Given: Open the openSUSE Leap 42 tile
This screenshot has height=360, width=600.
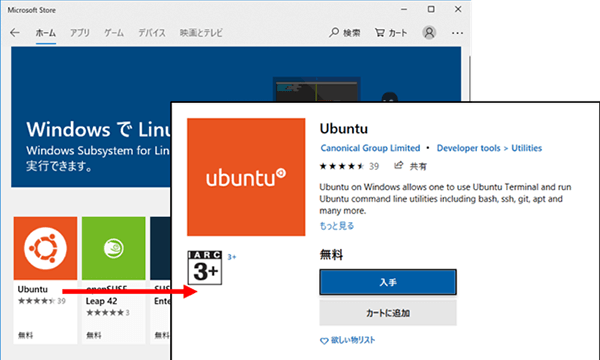Looking at the screenshot, I should coord(113,280).
